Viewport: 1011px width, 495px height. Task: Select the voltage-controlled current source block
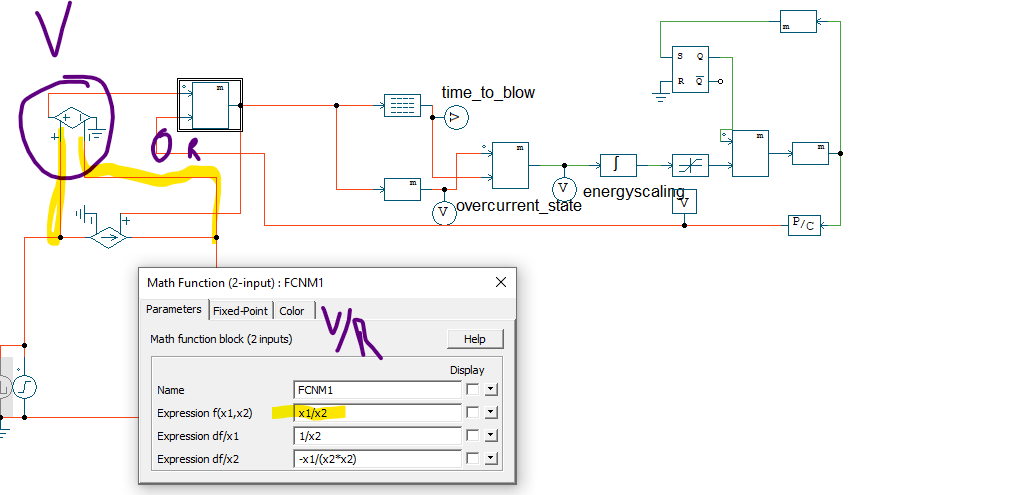click(108, 238)
